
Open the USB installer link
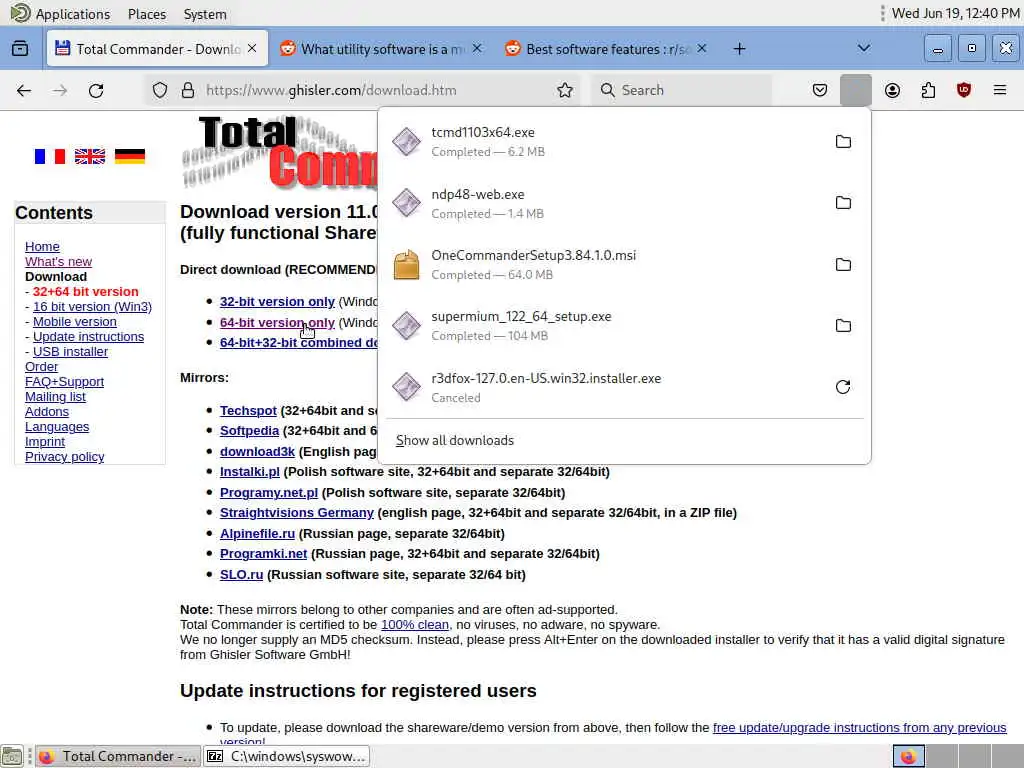[71, 351]
